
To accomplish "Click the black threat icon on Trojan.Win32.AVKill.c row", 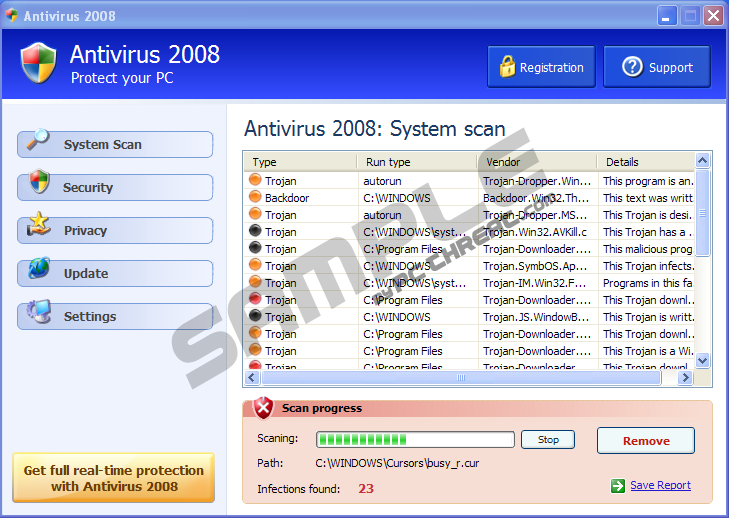I will click(x=255, y=231).
